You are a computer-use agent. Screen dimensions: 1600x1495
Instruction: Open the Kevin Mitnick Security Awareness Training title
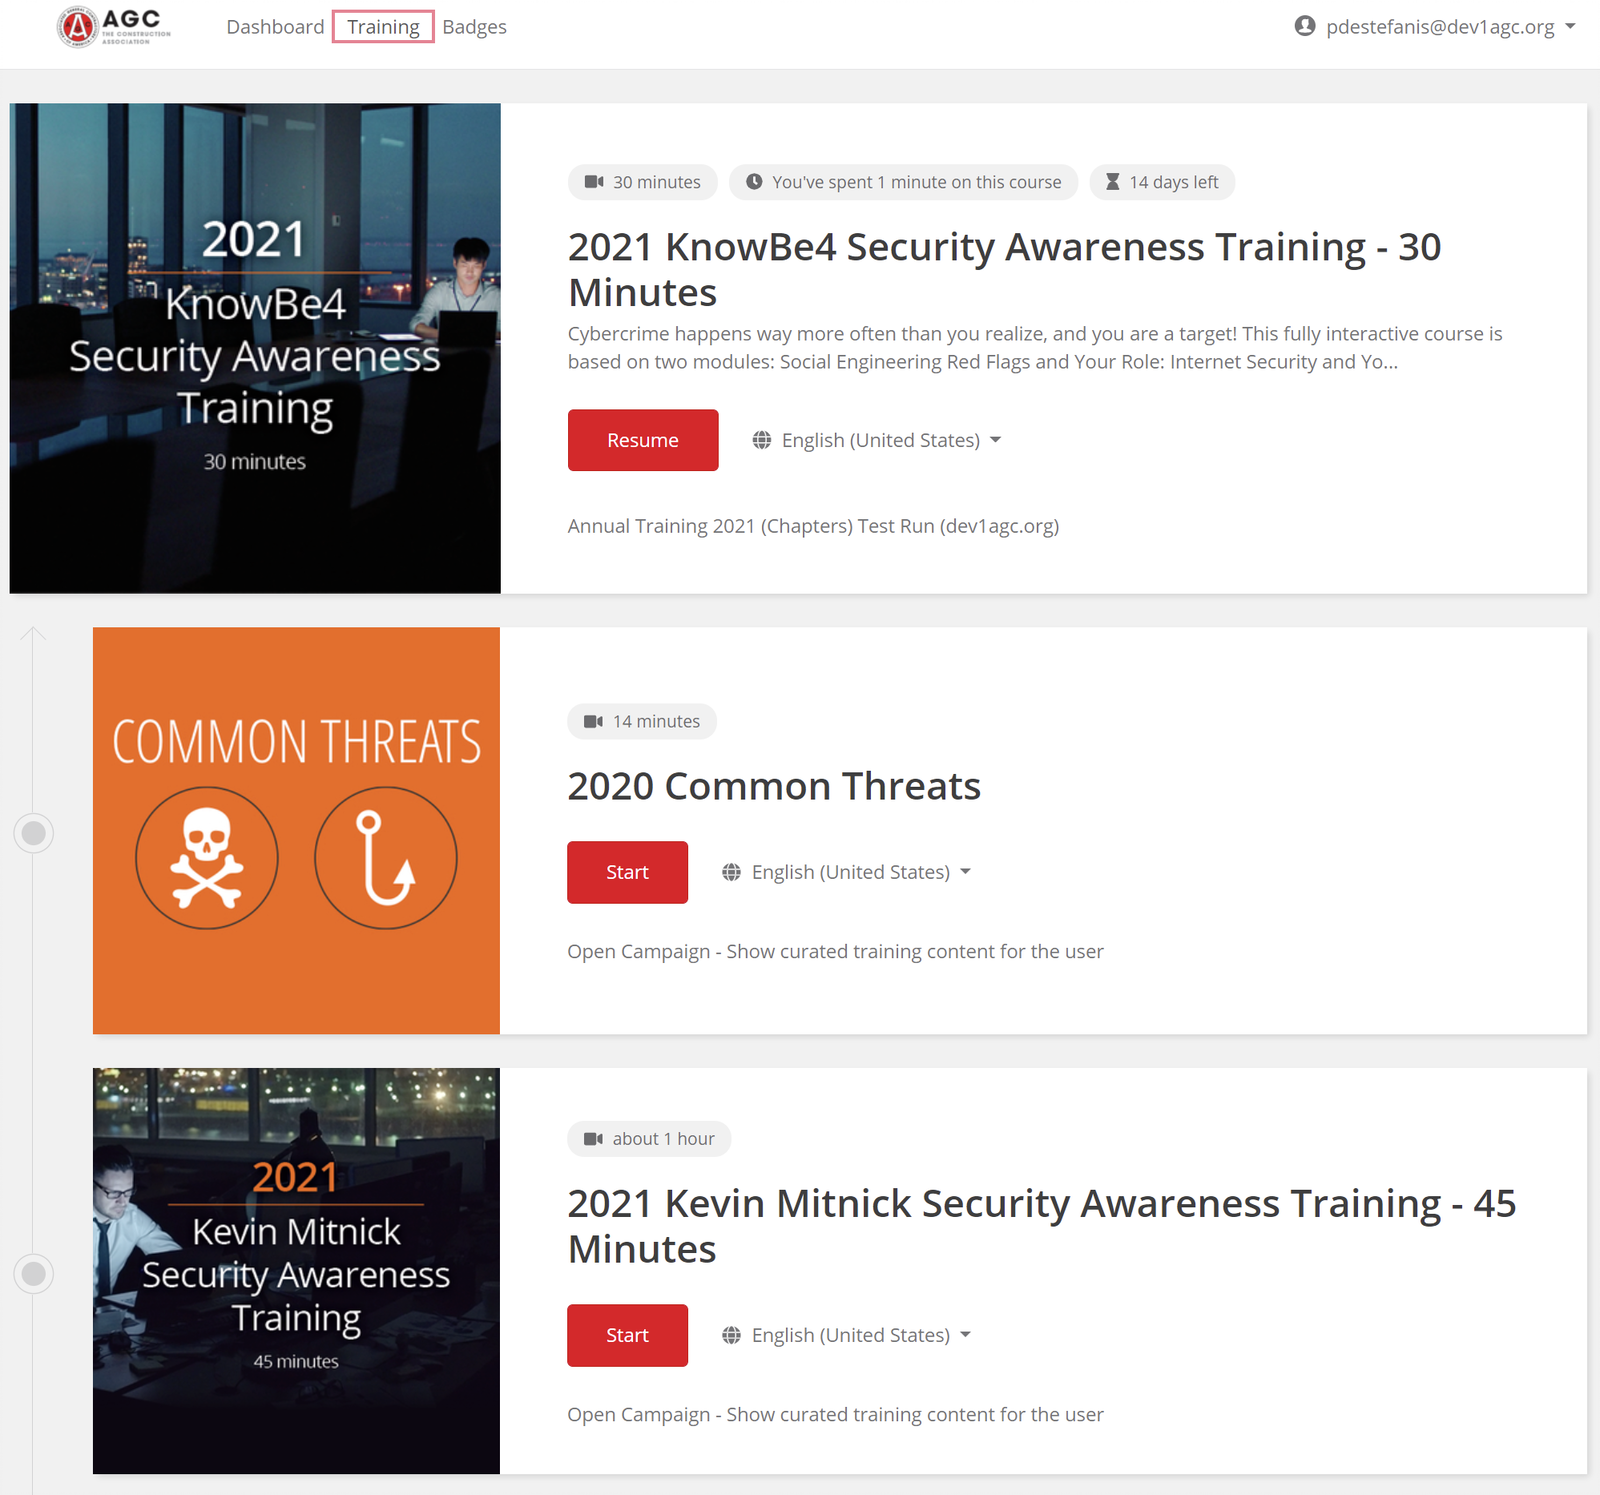(x=1042, y=1226)
